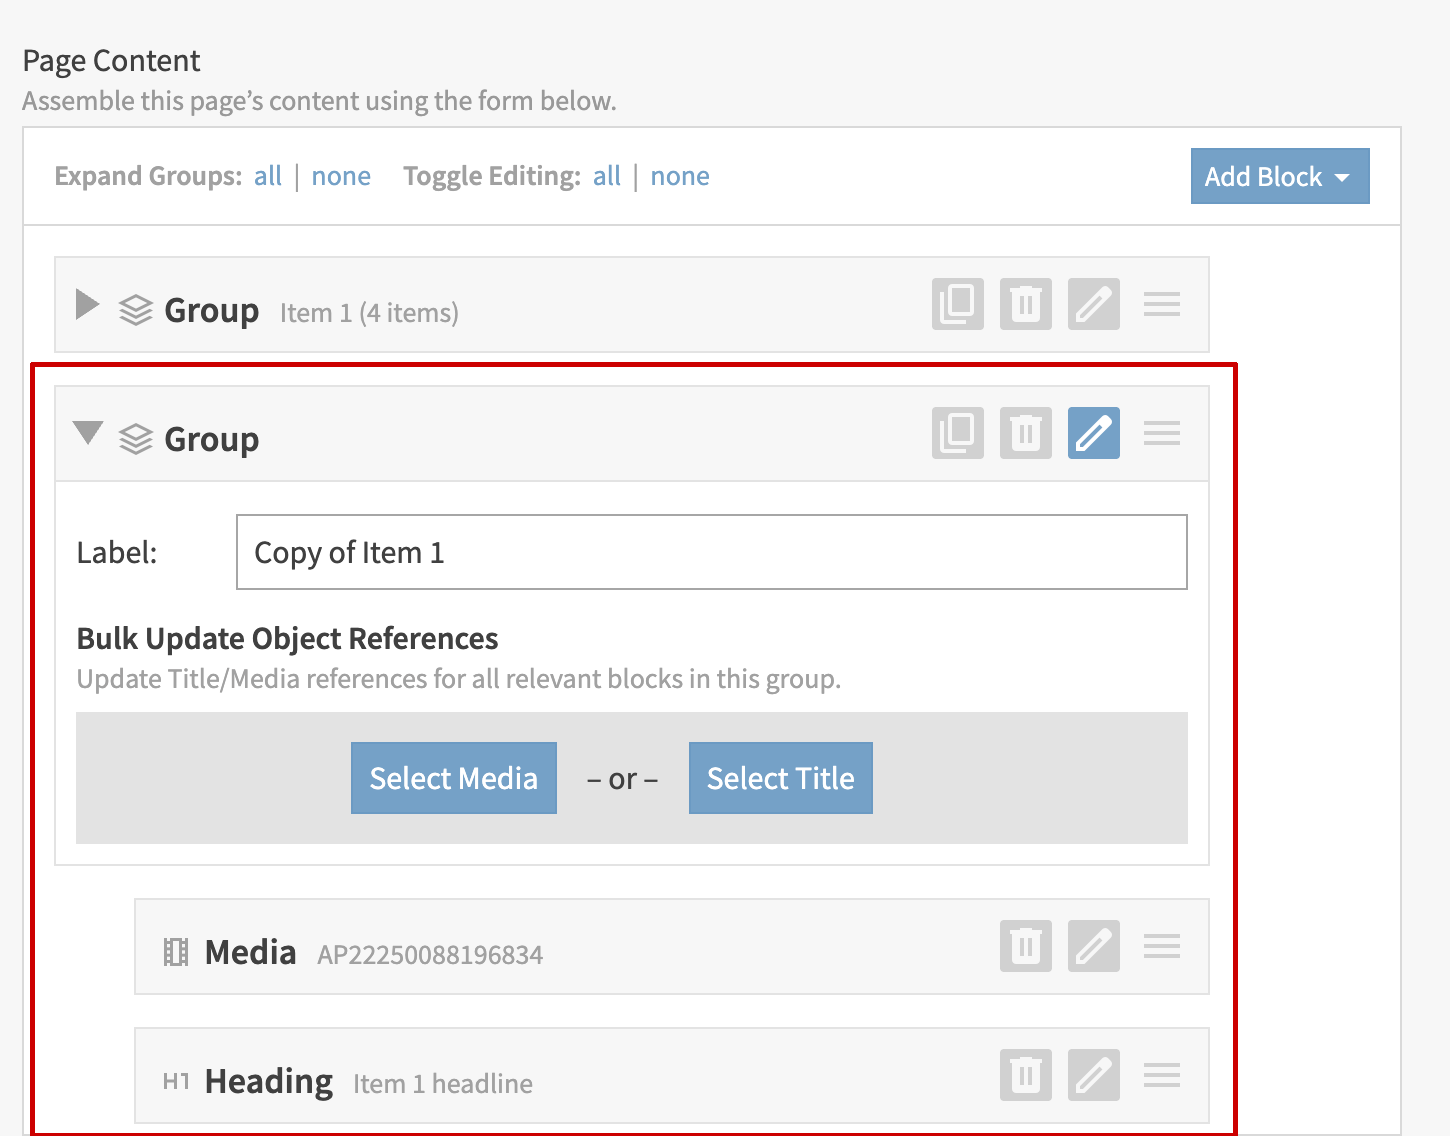Delete the Heading block

tap(1025, 1075)
